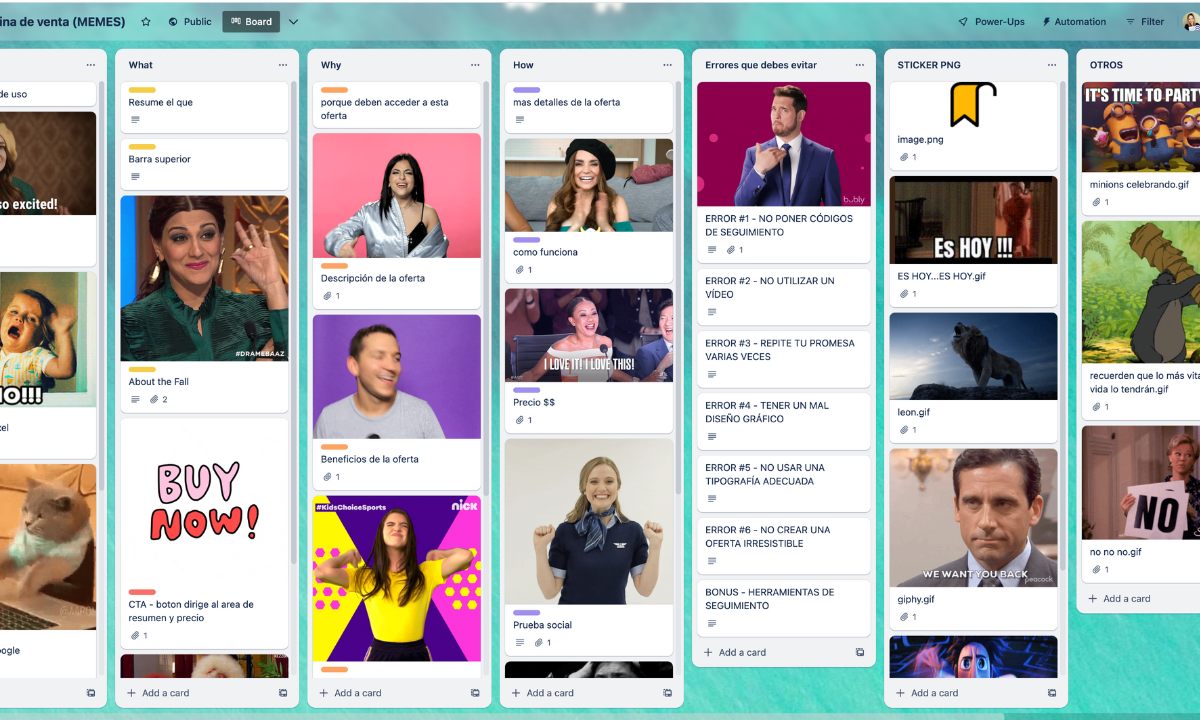The width and height of the screenshot is (1200, 720).
Task: Open the About the Fall card
Action: 205,303
